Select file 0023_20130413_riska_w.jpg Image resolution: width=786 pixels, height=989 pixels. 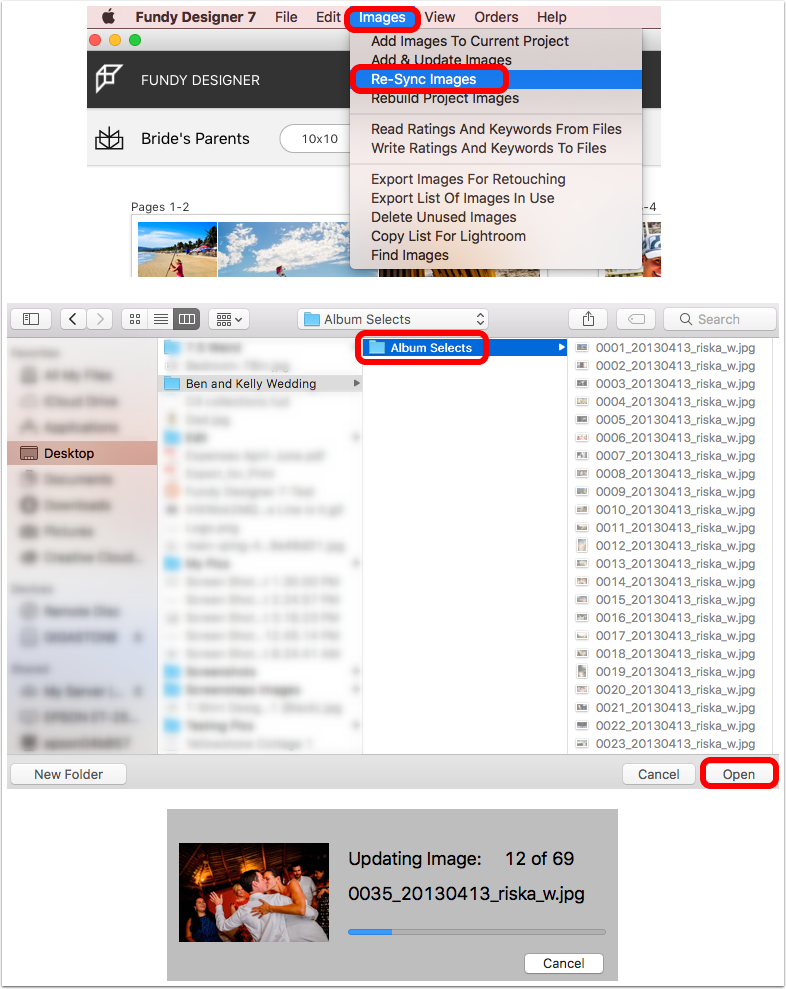tap(675, 744)
